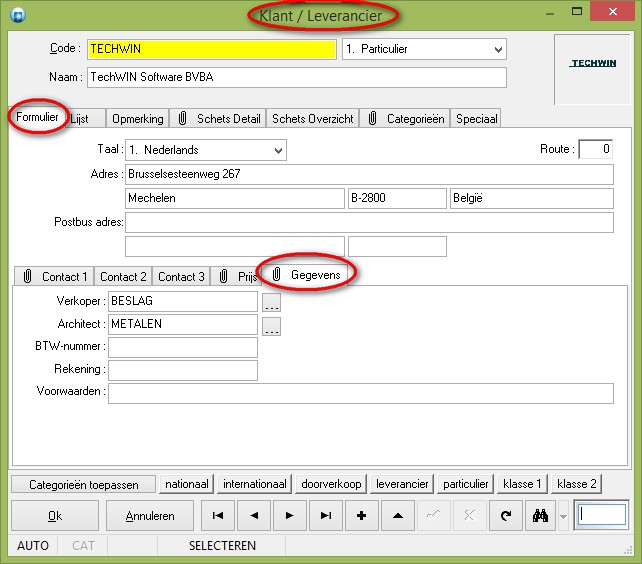Select the Prijs tab
The image size is (642, 564).
coord(237,277)
